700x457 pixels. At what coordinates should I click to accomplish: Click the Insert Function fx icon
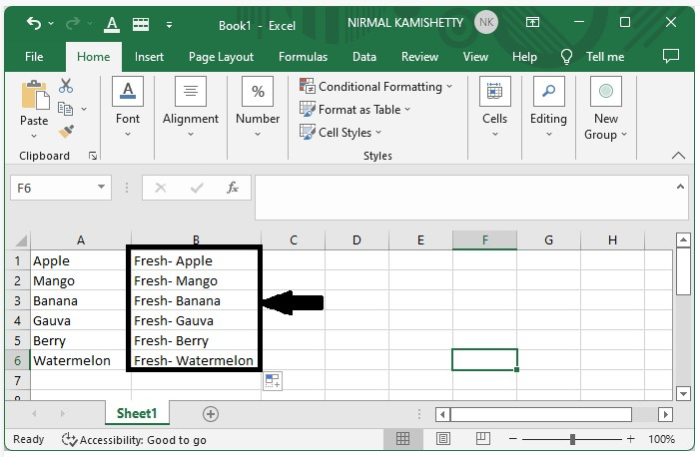(x=232, y=188)
